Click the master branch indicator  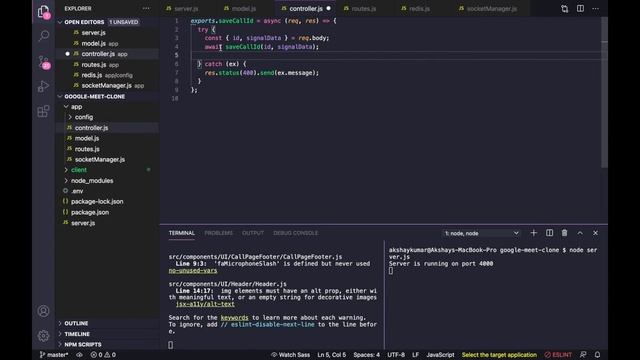54,355
